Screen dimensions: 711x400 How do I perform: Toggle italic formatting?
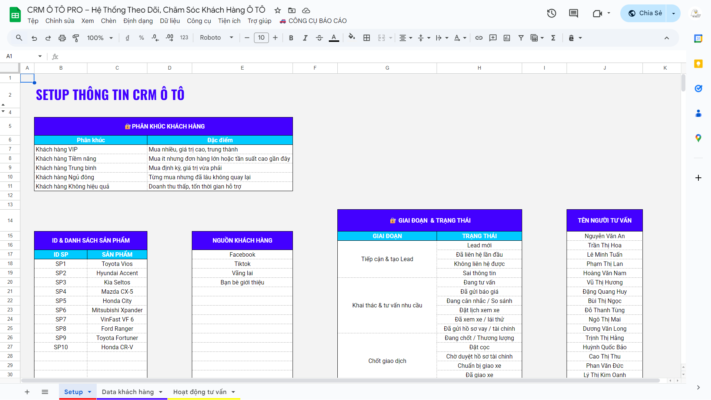307,37
